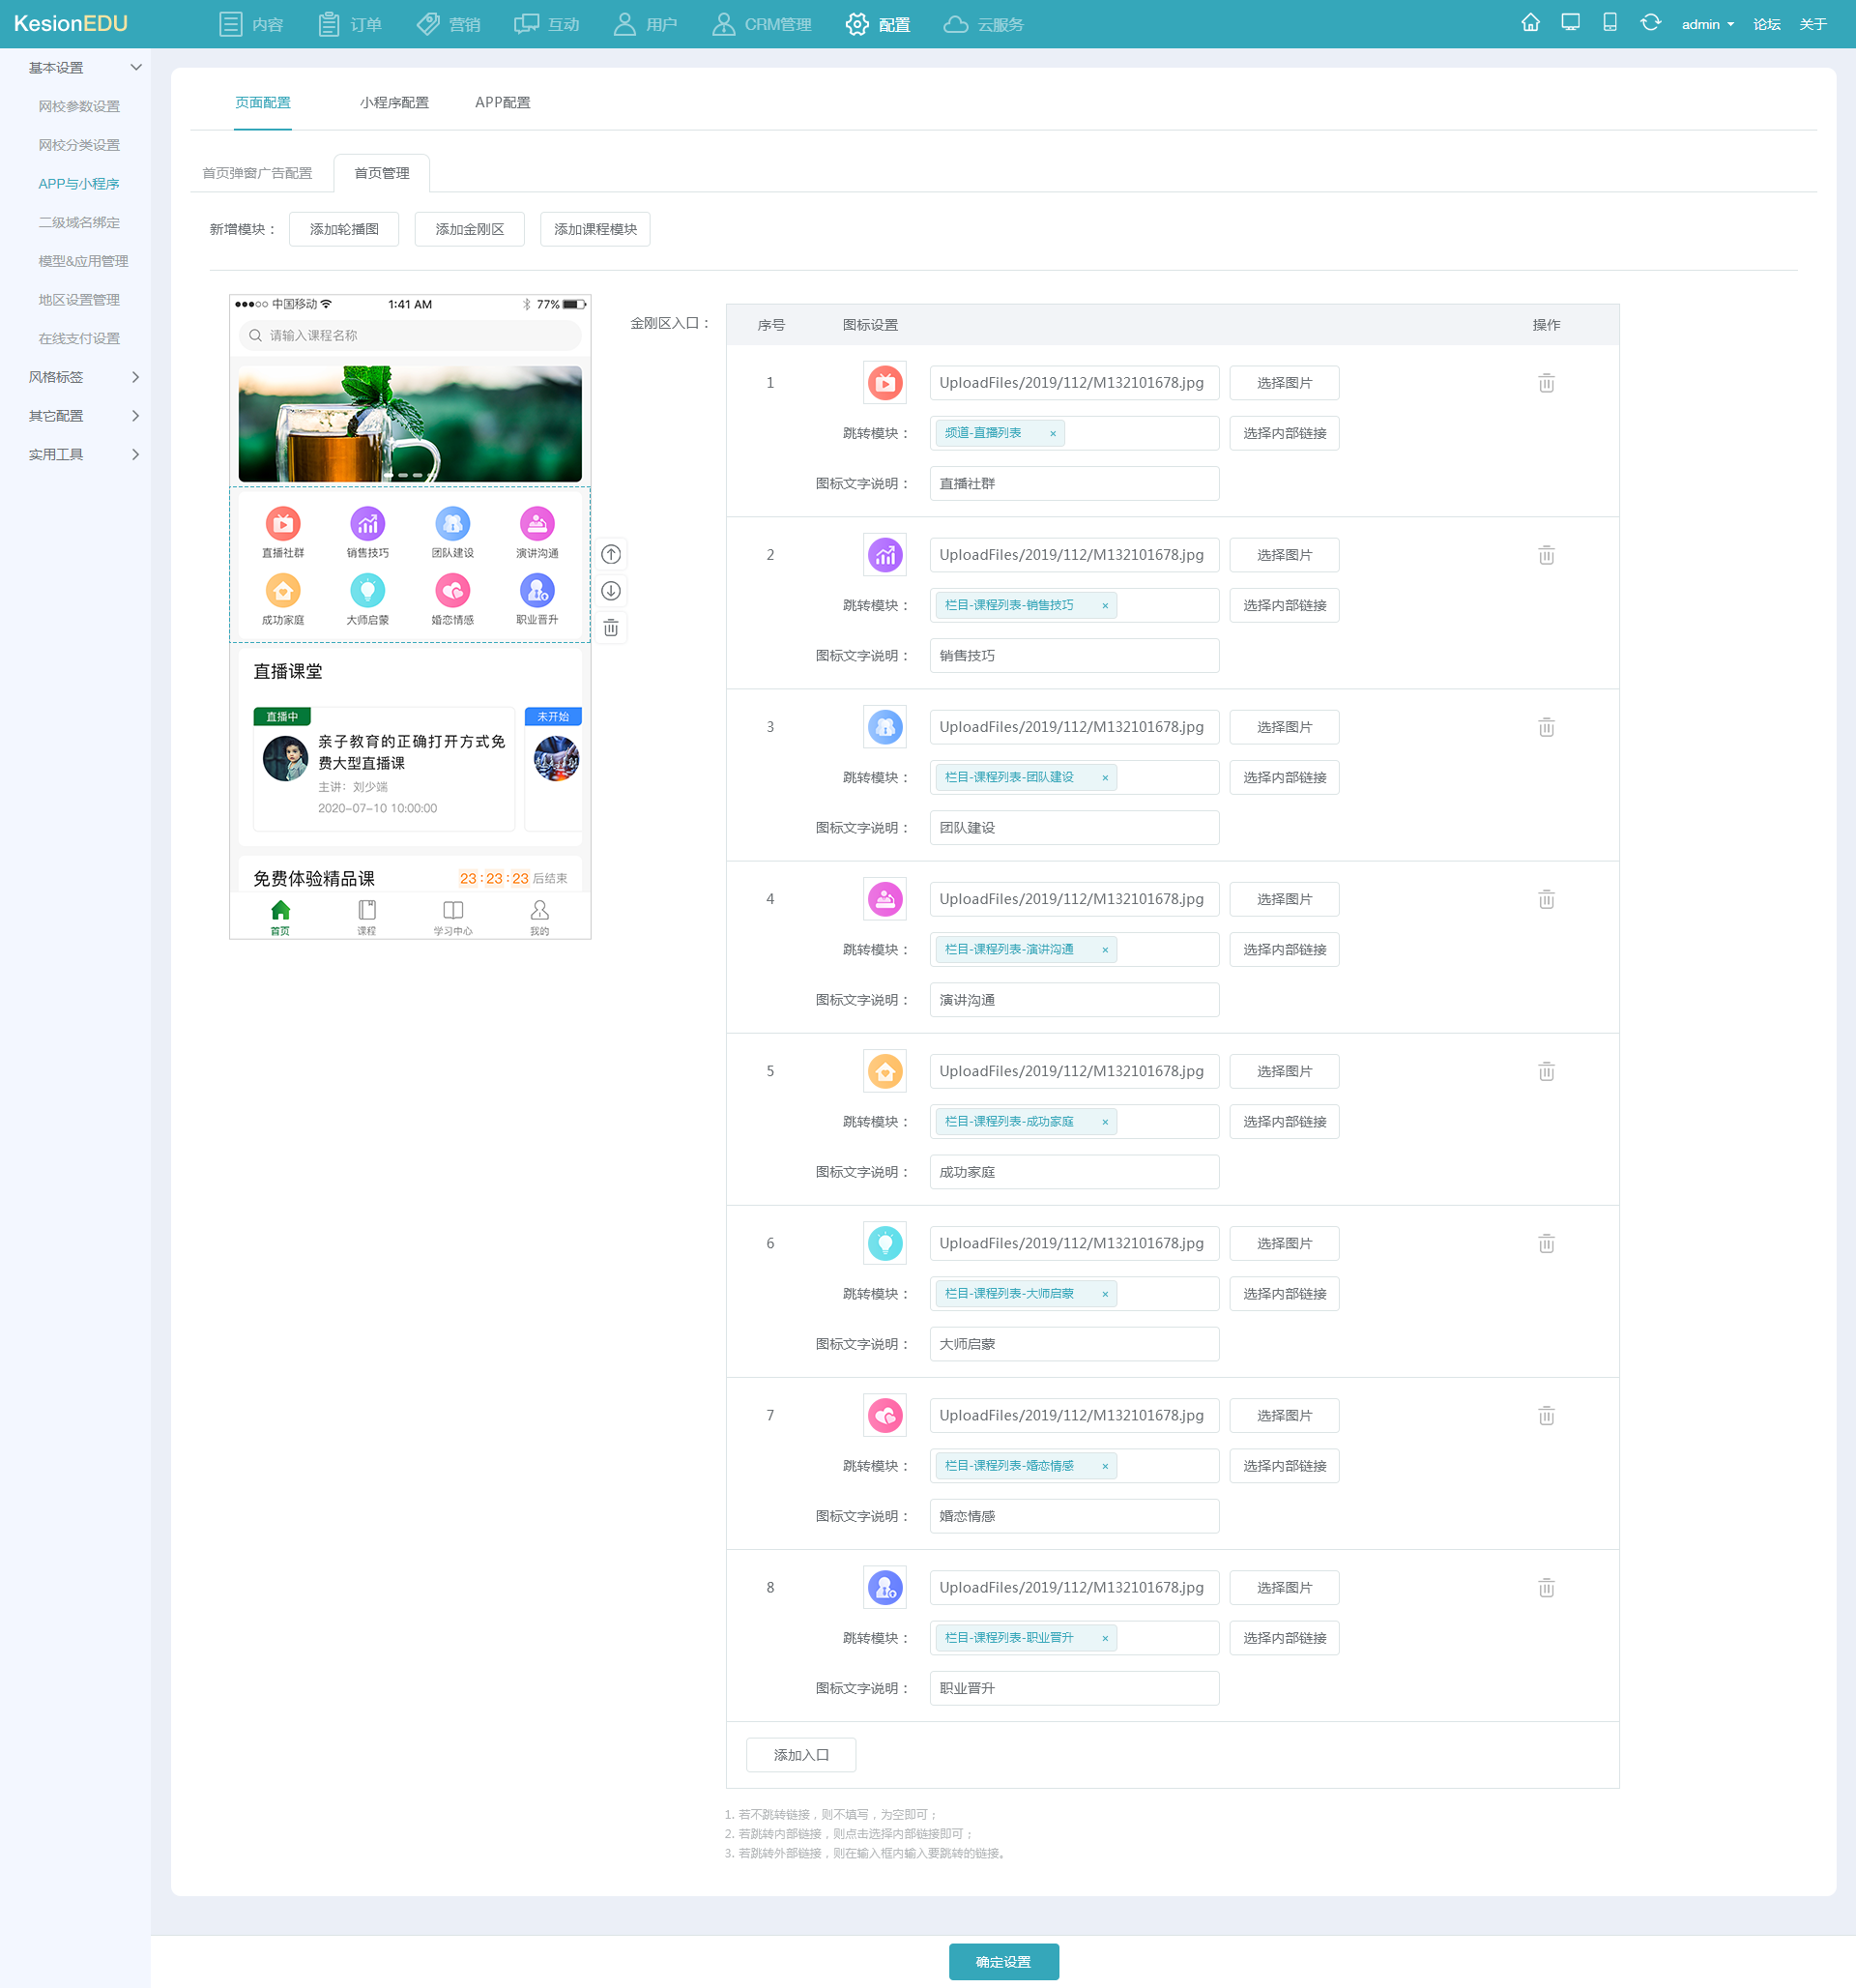Select 我的 in the phone preview bottom navigation
The width and height of the screenshot is (1856, 1988).
[x=539, y=913]
